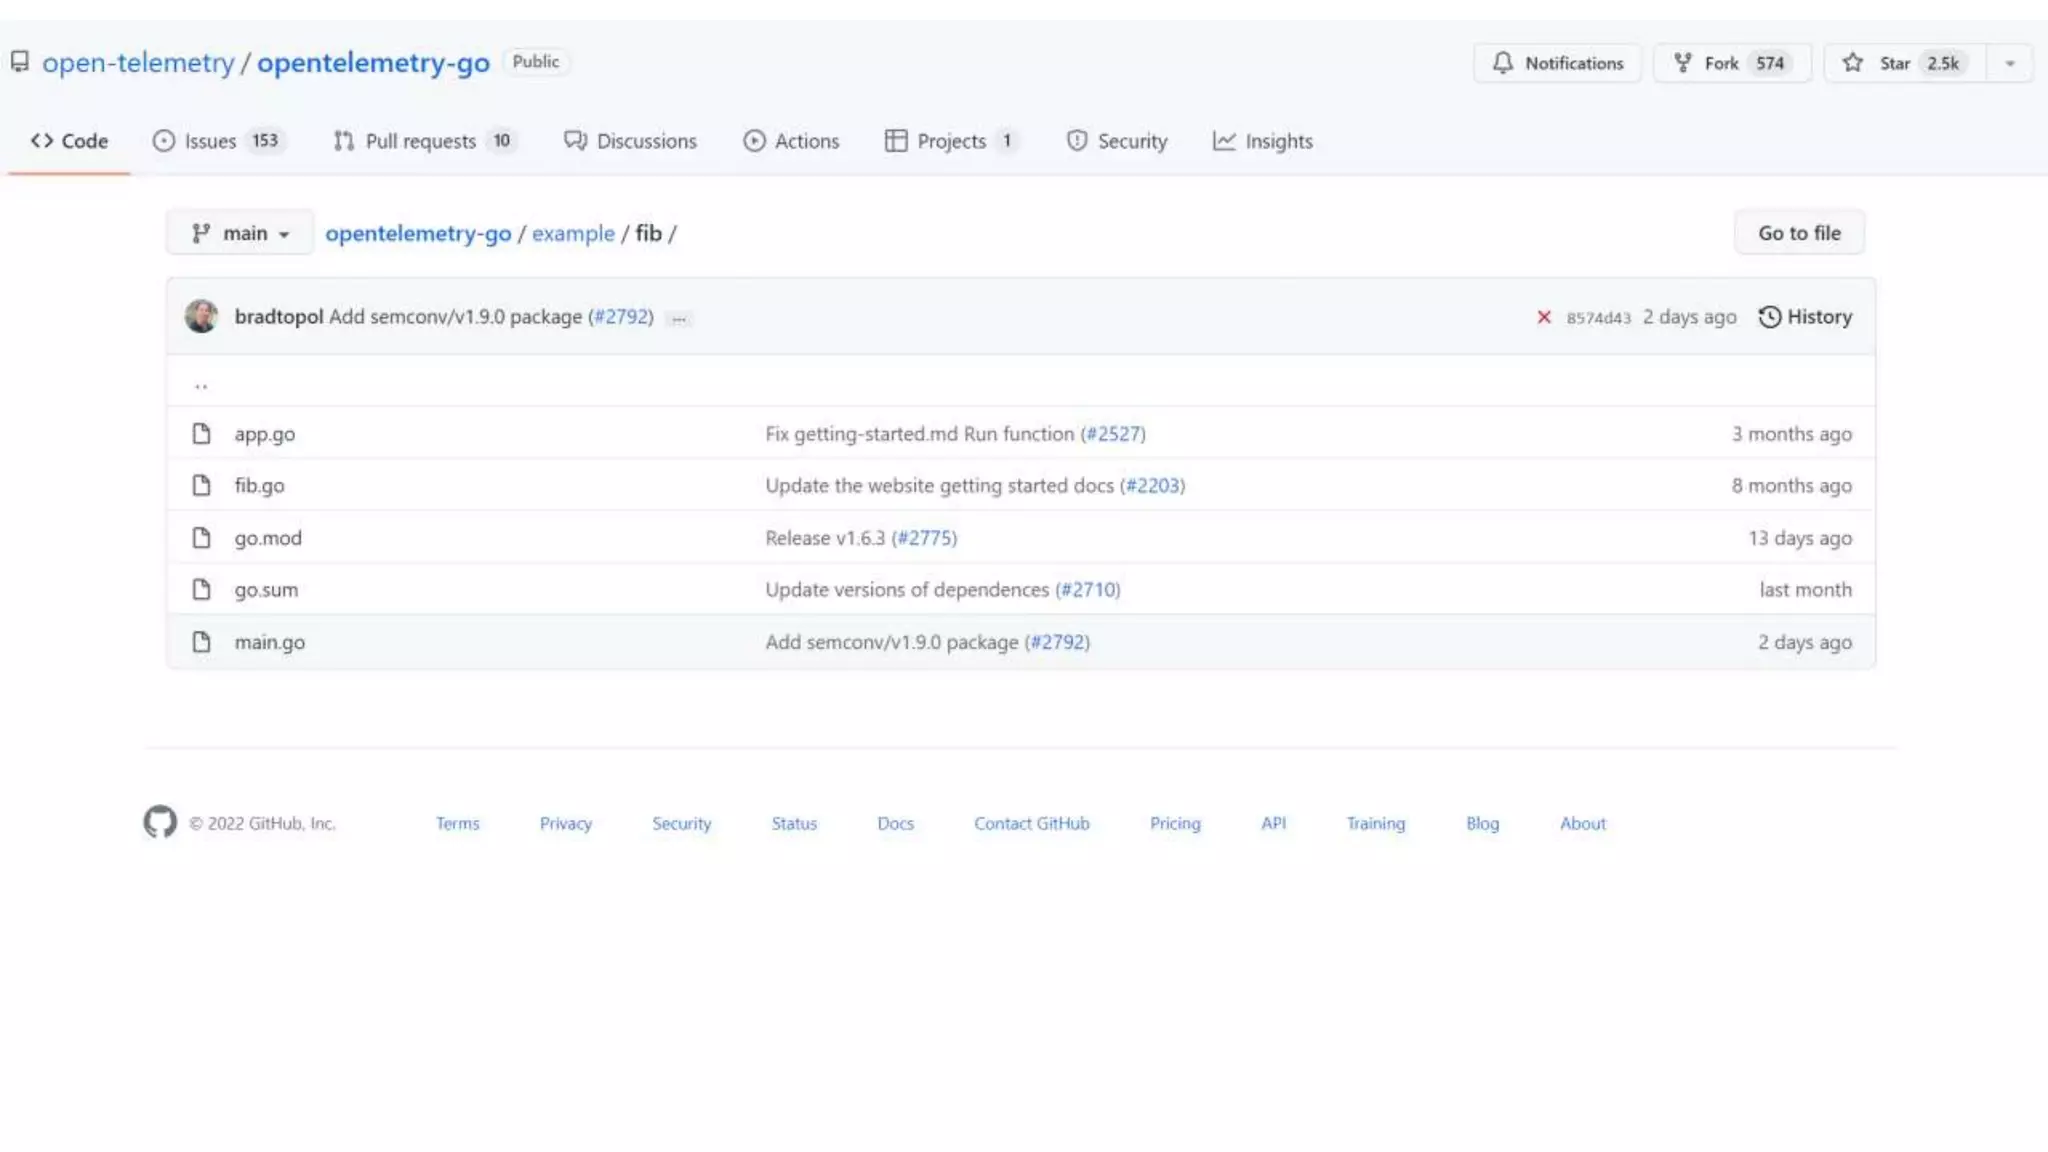Open commit History with clock icon
Image resolution: width=2048 pixels, height=1152 pixels.
[1805, 317]
